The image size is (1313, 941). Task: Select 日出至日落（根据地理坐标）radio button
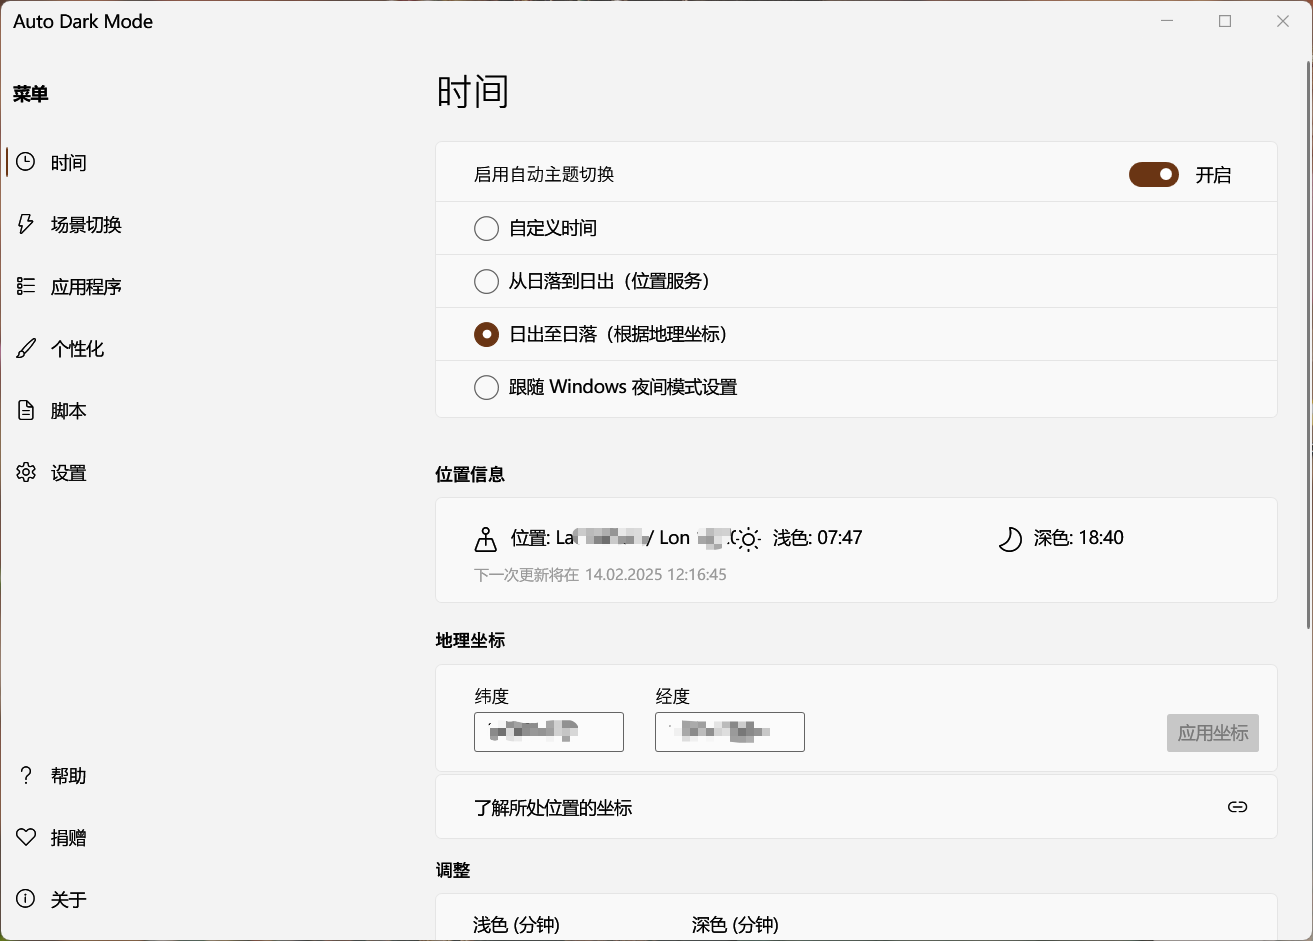486,335
